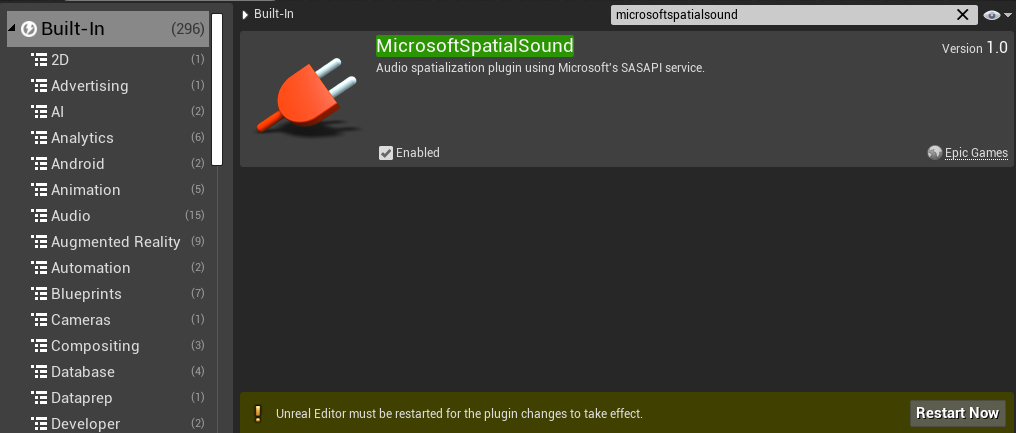The height and width of the screenshot is (433, 1016).
Task: Select the Animation category
Action: coord(86,190)
